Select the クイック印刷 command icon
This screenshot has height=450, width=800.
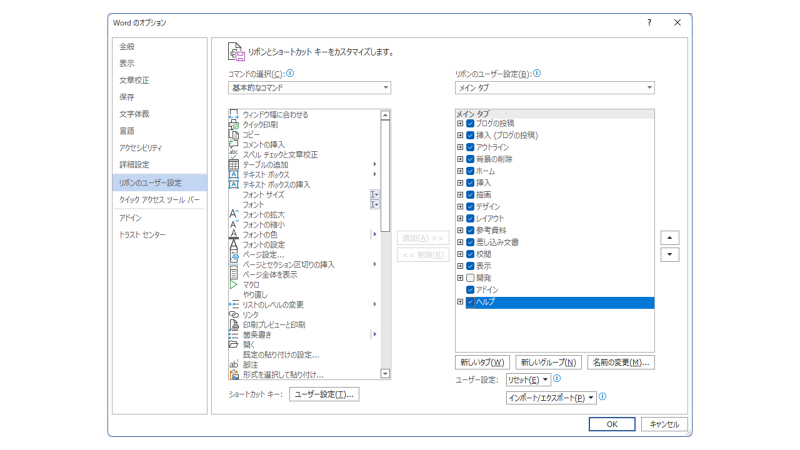point(233,124)
